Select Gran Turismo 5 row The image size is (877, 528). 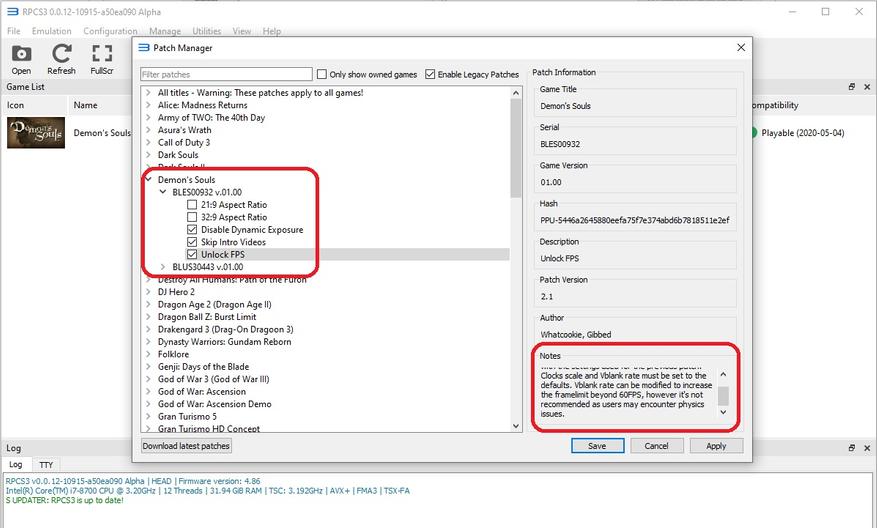pos(187,416)
